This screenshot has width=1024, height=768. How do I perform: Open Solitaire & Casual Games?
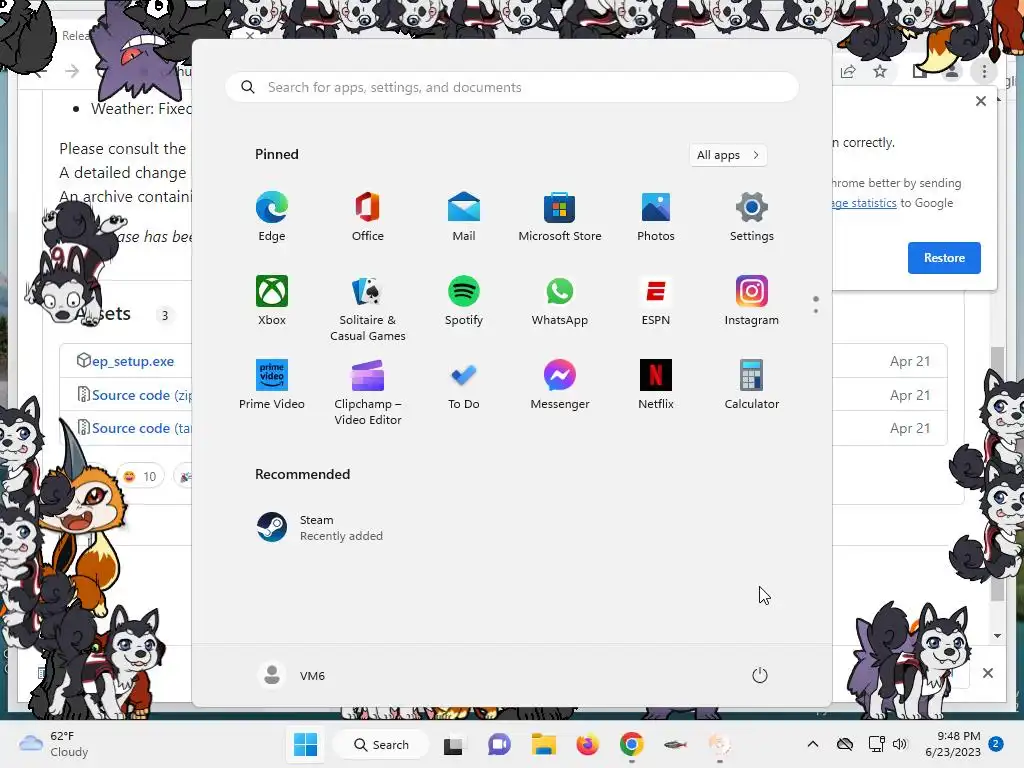coord(368,308)
